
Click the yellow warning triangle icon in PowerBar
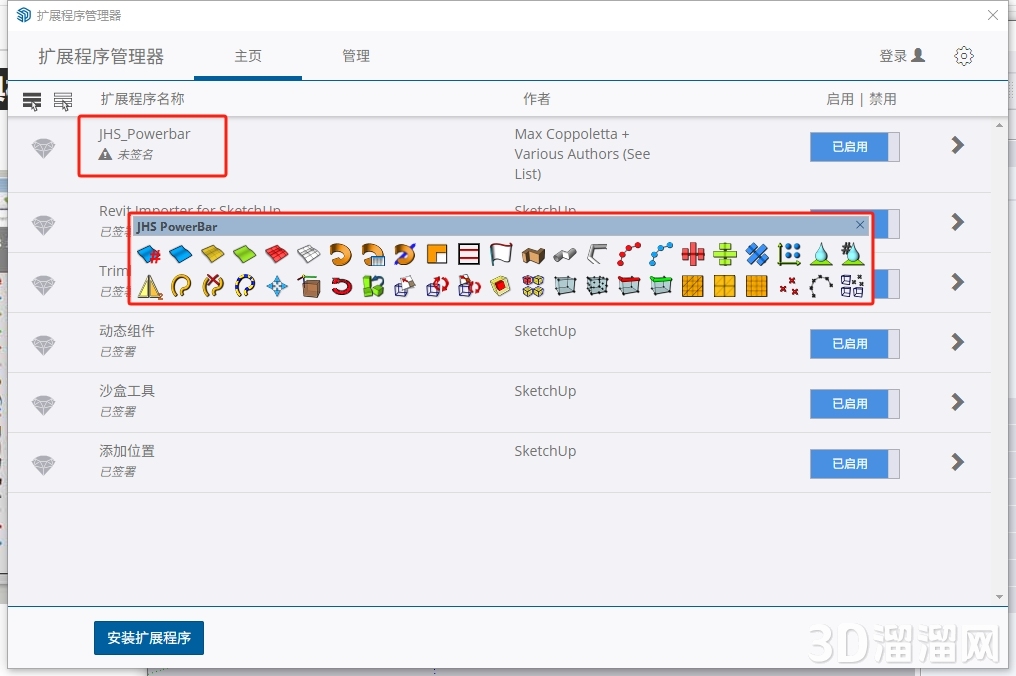point(149,287)
